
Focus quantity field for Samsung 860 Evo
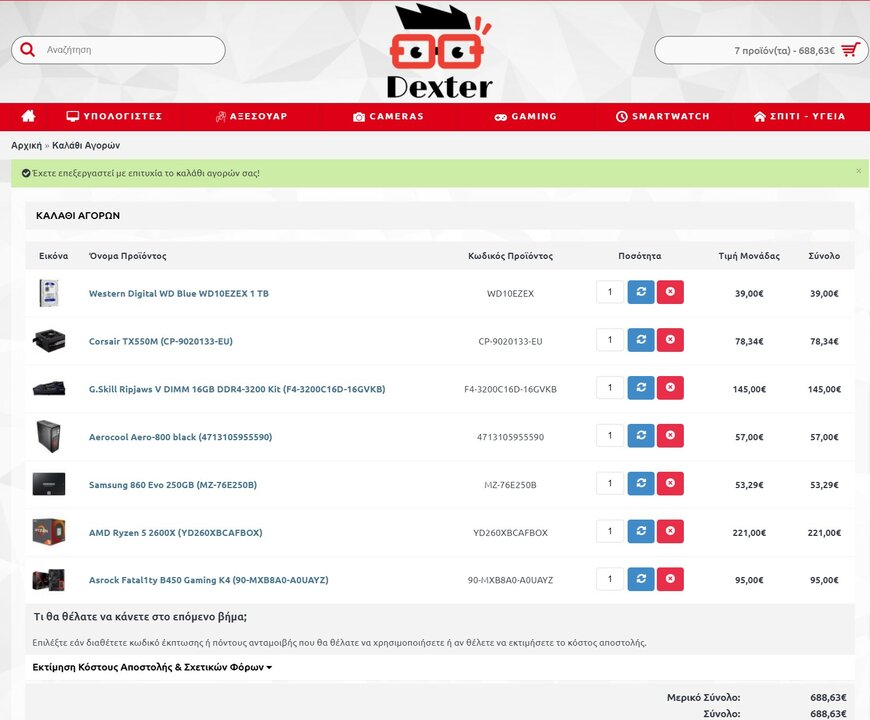tap(610, 483)
